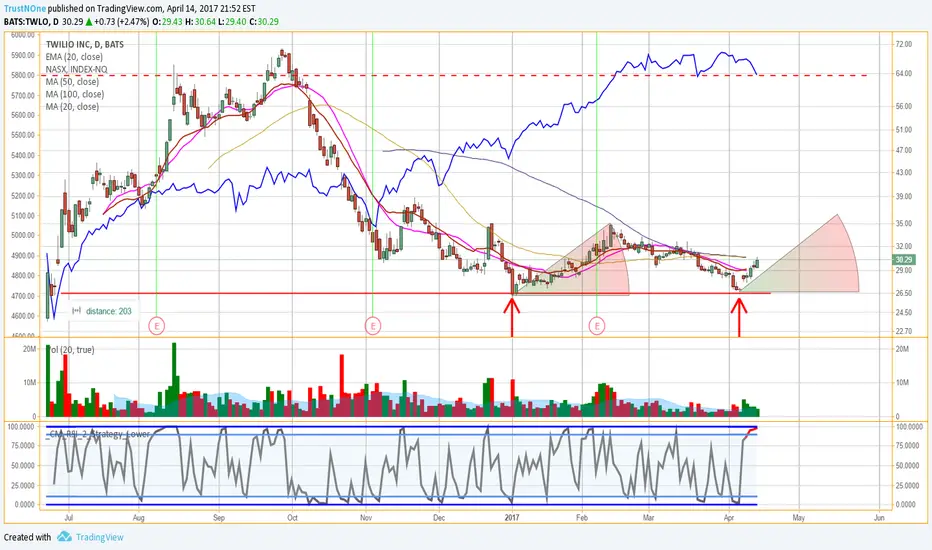932x550 pixels.
Task: Click the '2017' label on time axis
Action: tap(512, 518)
